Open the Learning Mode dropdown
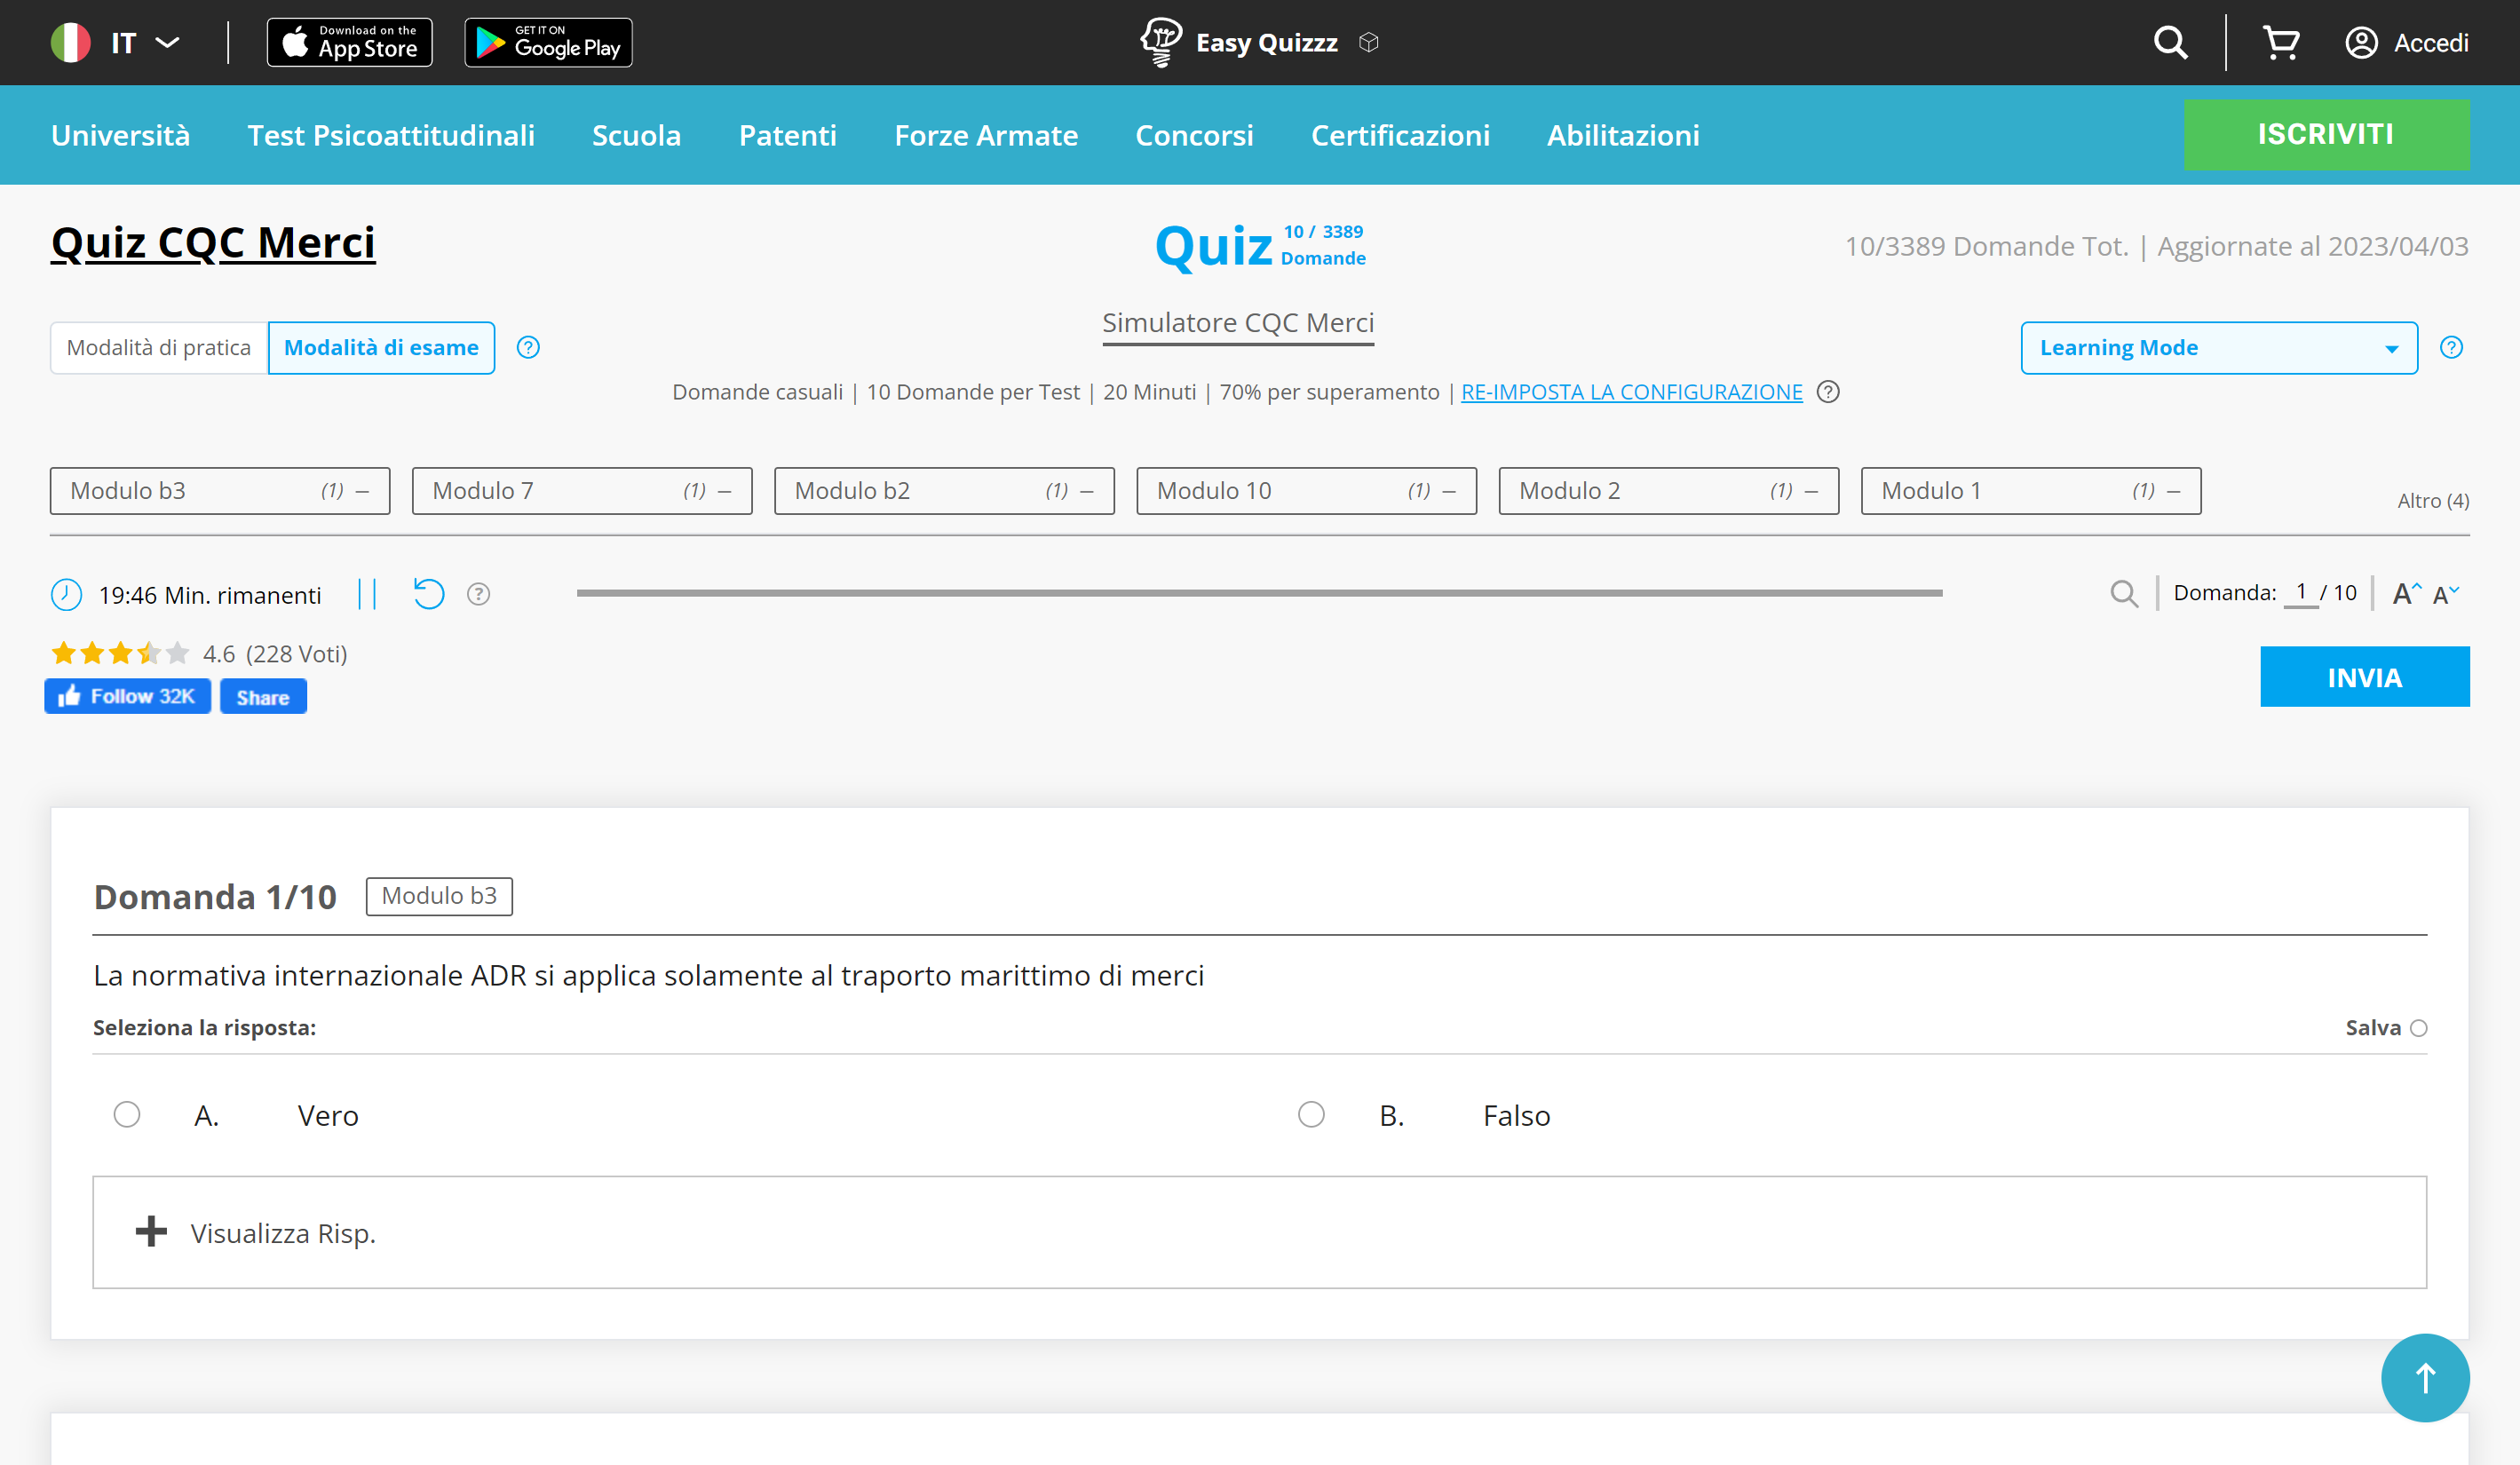2520x1465 pixels. tap(2219, 348)
